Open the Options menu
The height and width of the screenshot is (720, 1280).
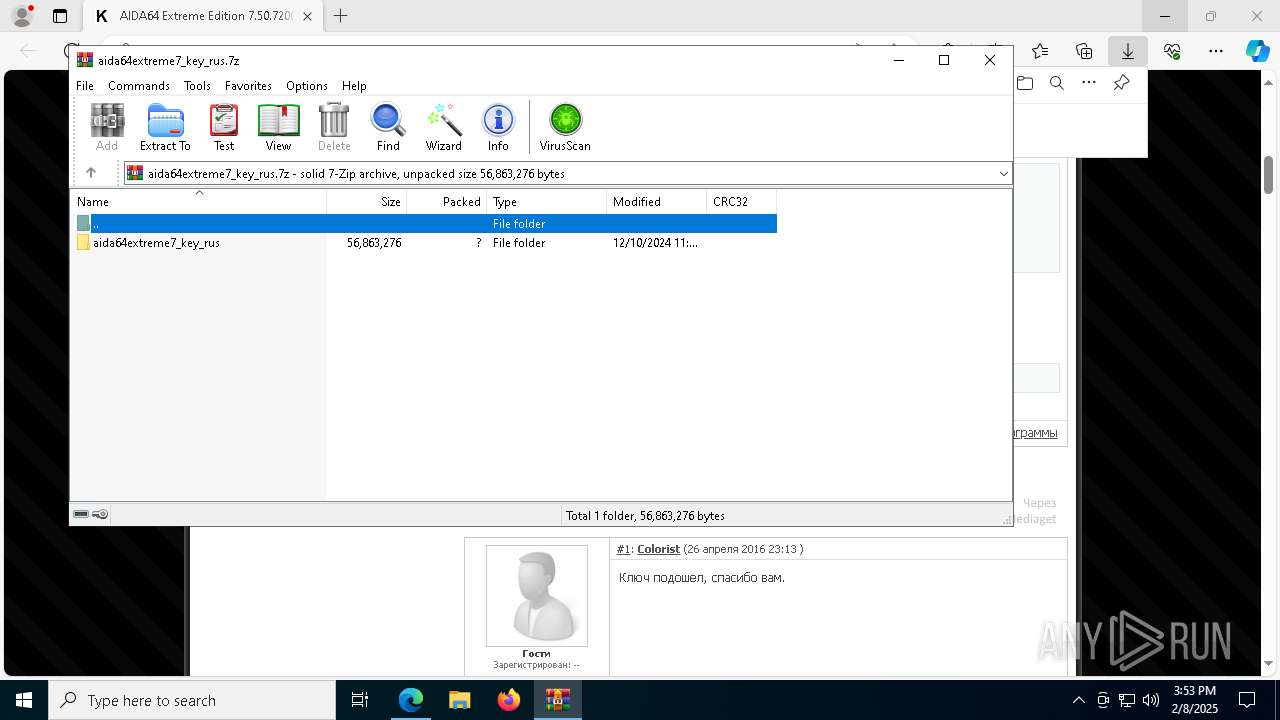coord(306,86)
